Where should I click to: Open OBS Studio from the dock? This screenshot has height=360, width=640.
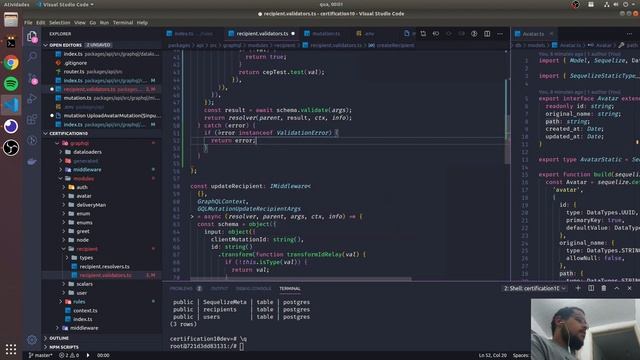(11, 147)
